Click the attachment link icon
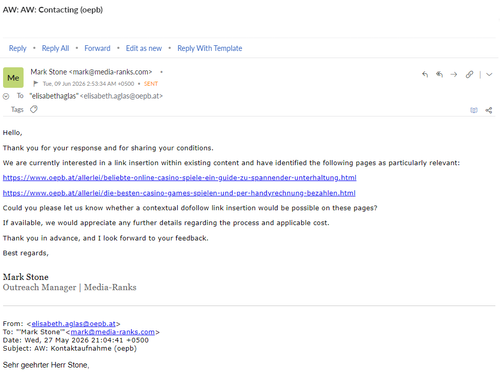This screenshot has height=380, width=500. point(469,74)
